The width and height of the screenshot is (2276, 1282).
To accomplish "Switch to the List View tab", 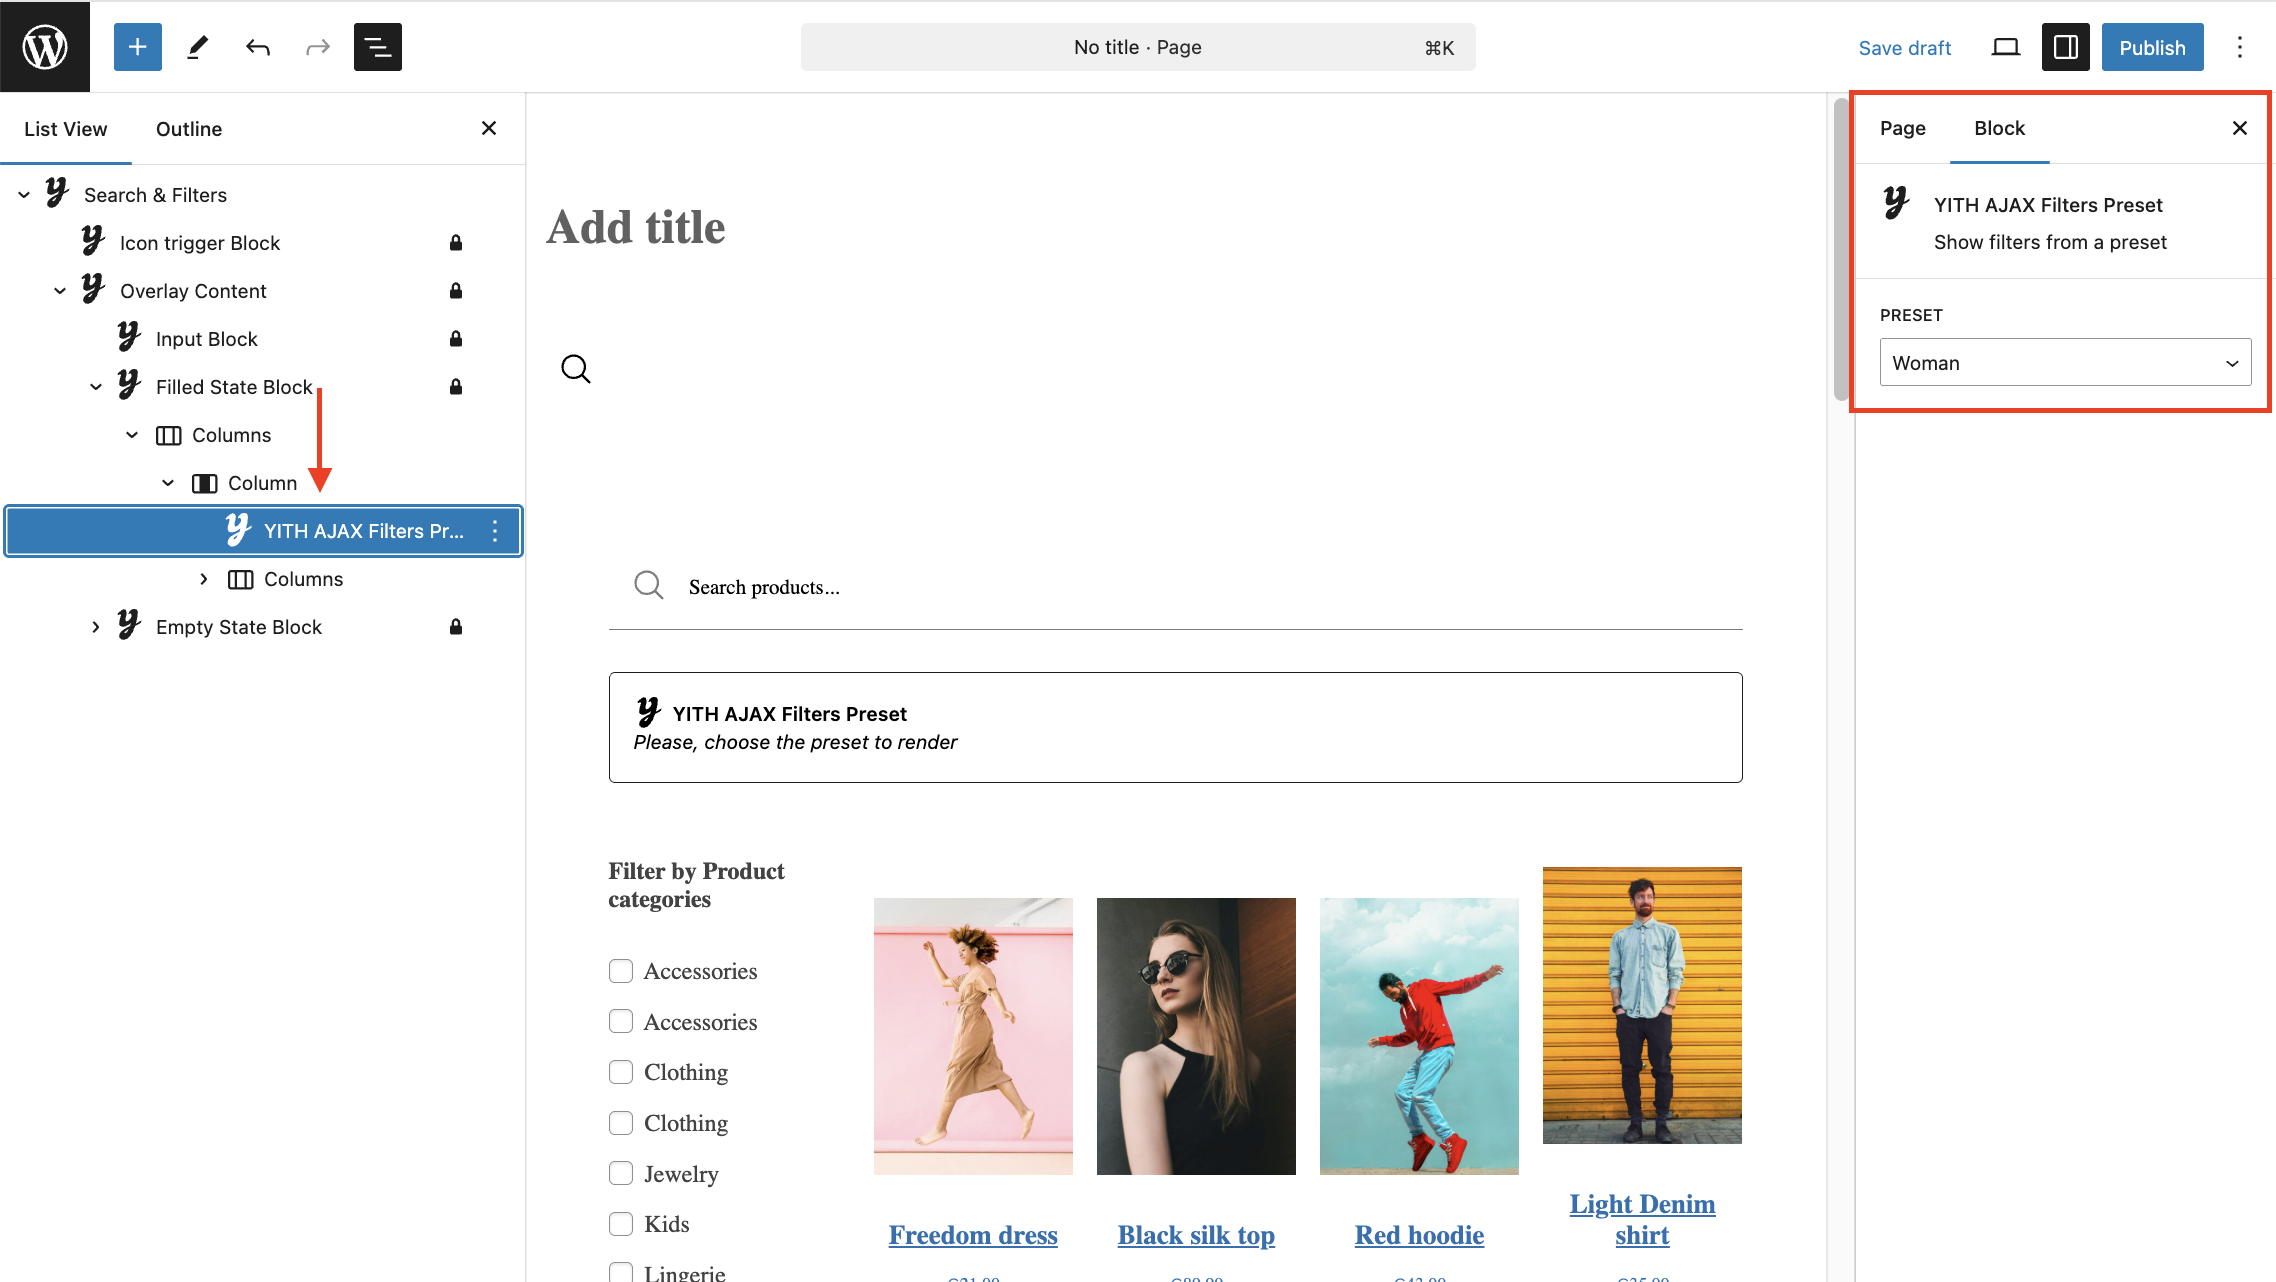I will (x=66, y=129).
